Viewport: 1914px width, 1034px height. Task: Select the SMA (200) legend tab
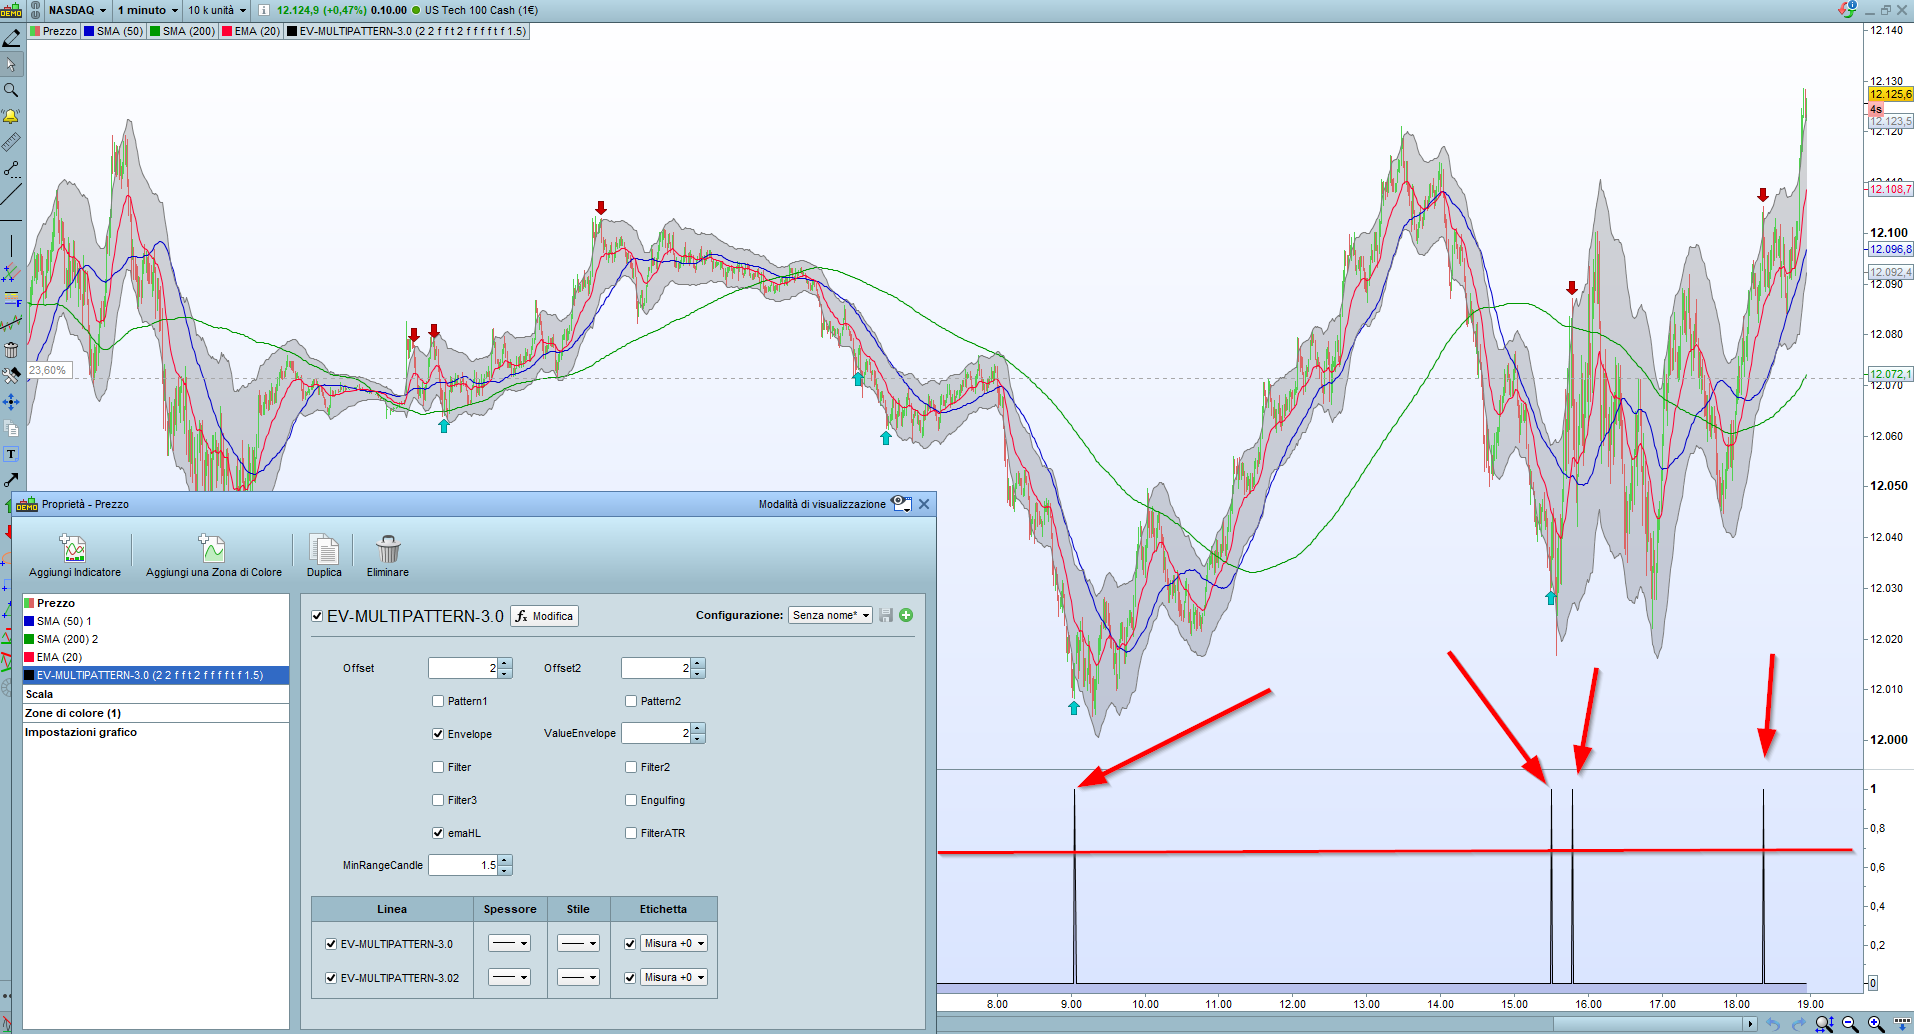182,31
